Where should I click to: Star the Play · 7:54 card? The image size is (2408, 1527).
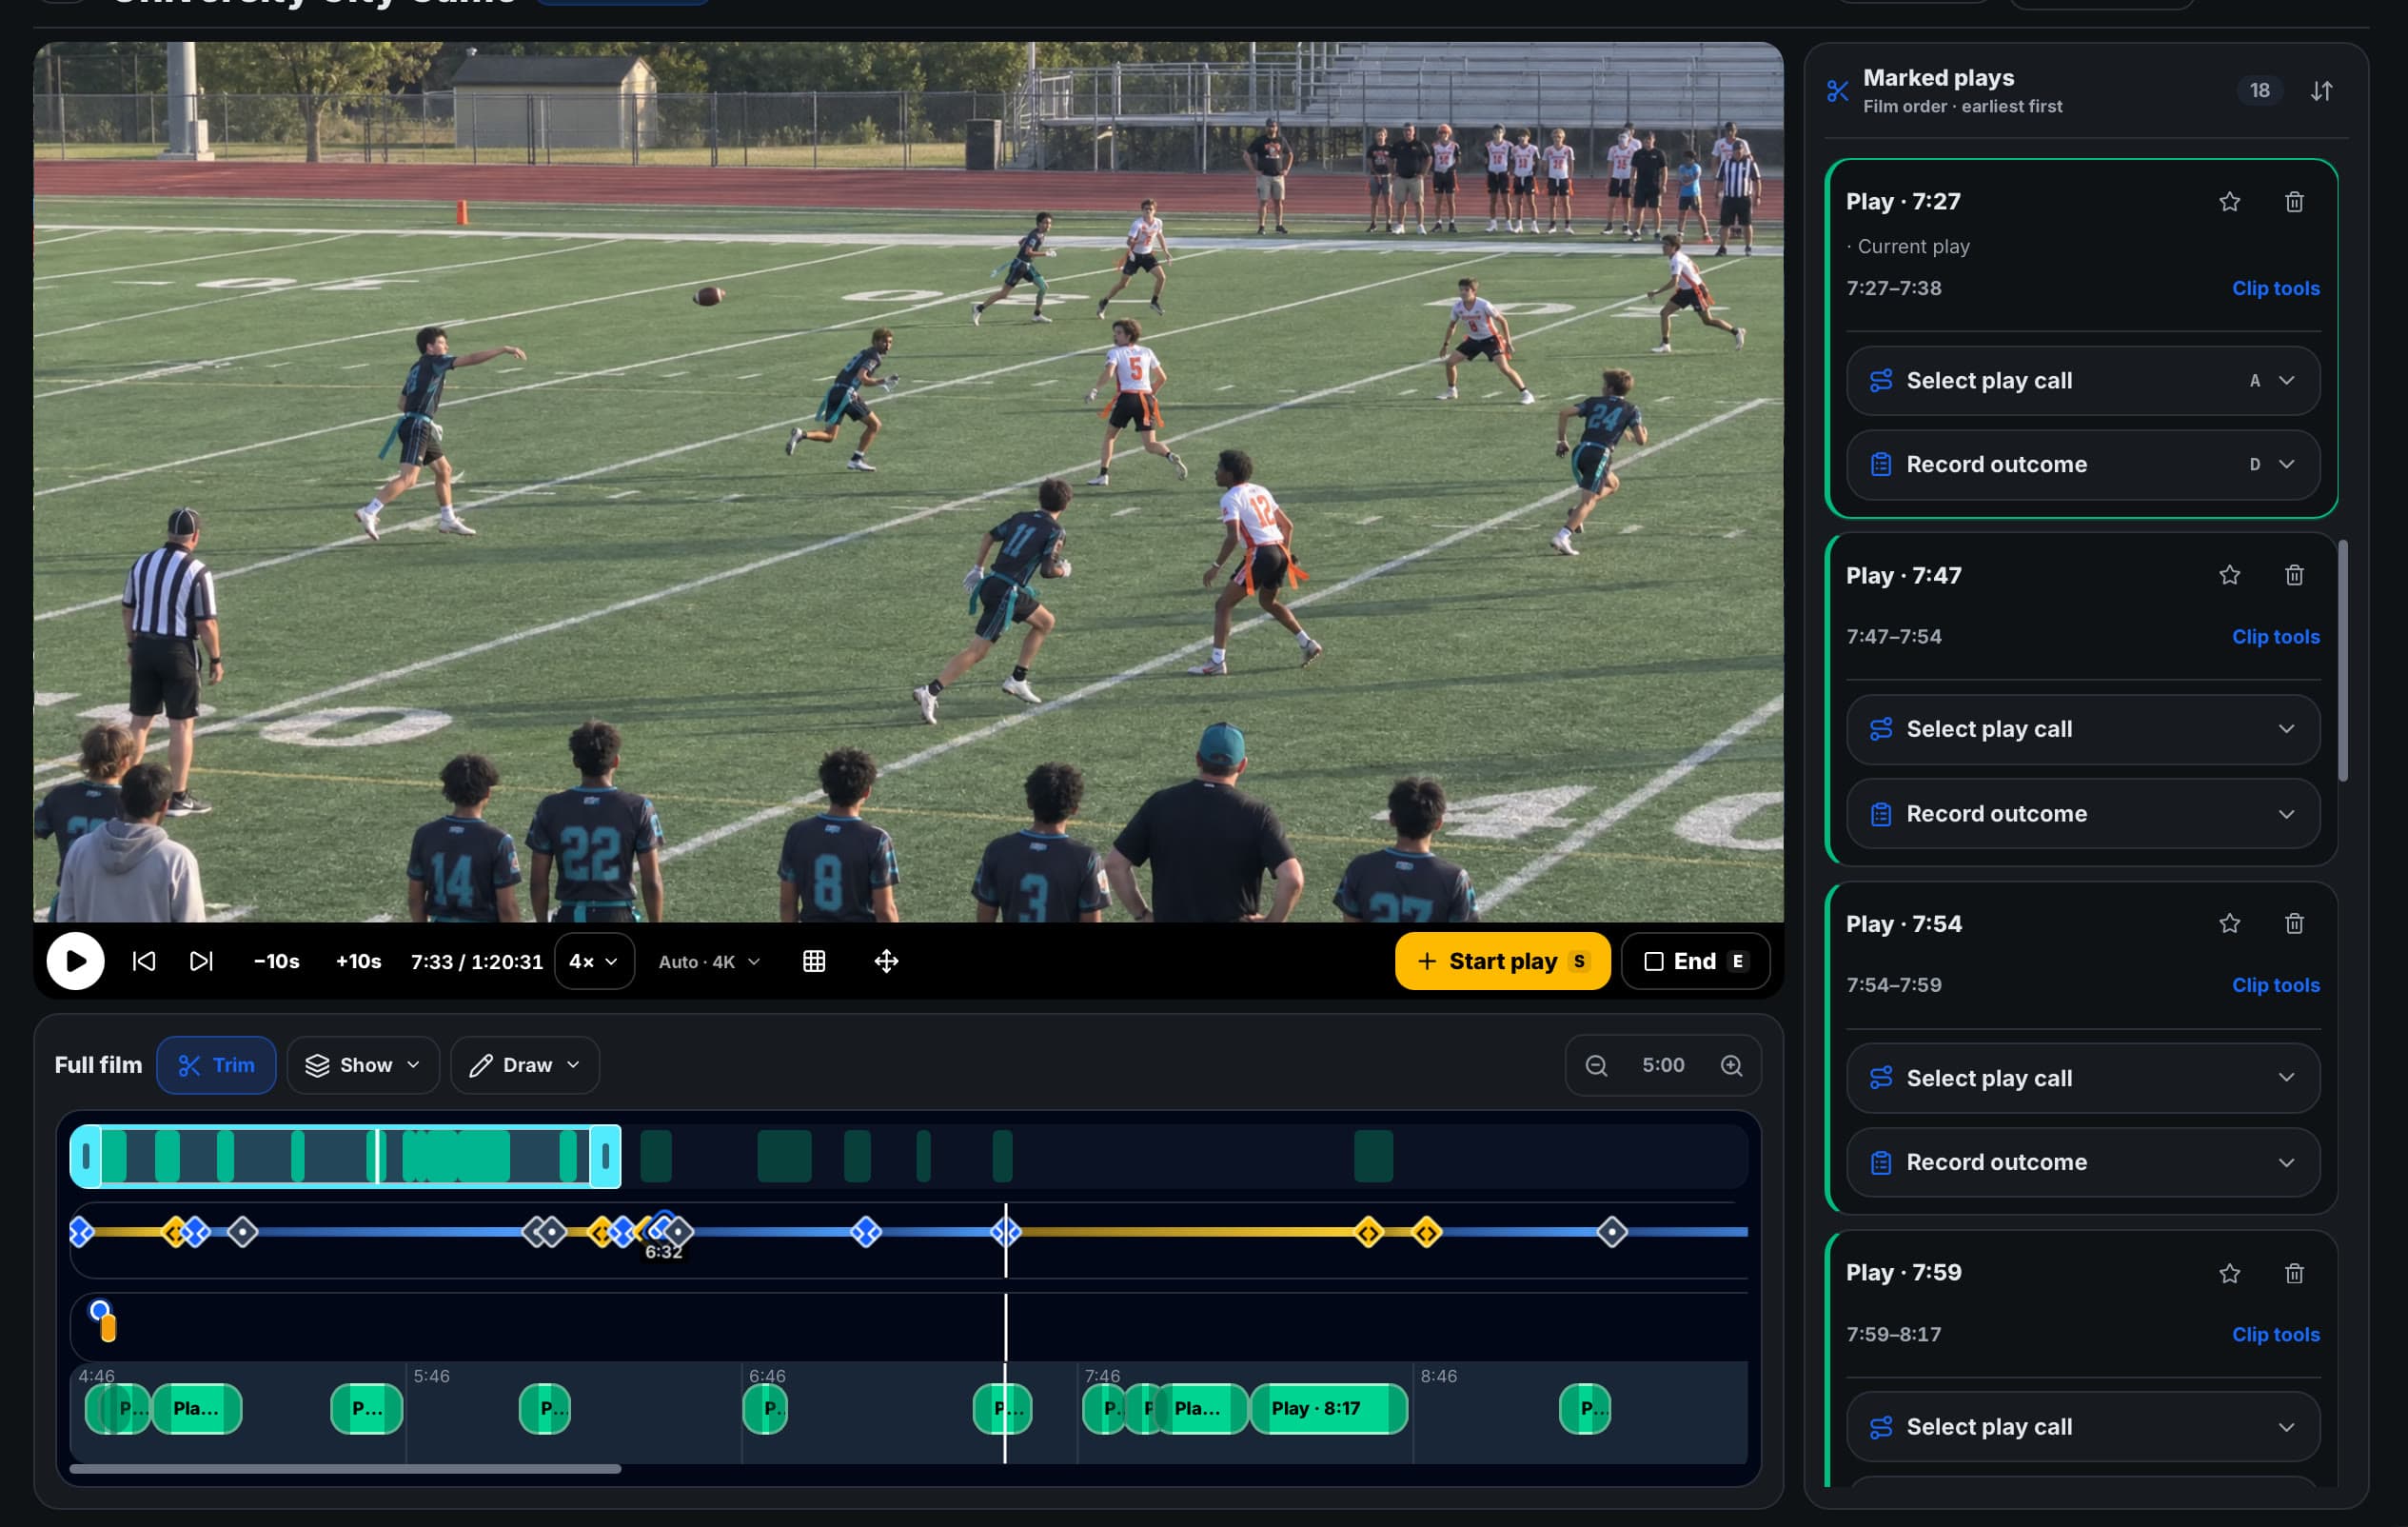(2229, 923)
